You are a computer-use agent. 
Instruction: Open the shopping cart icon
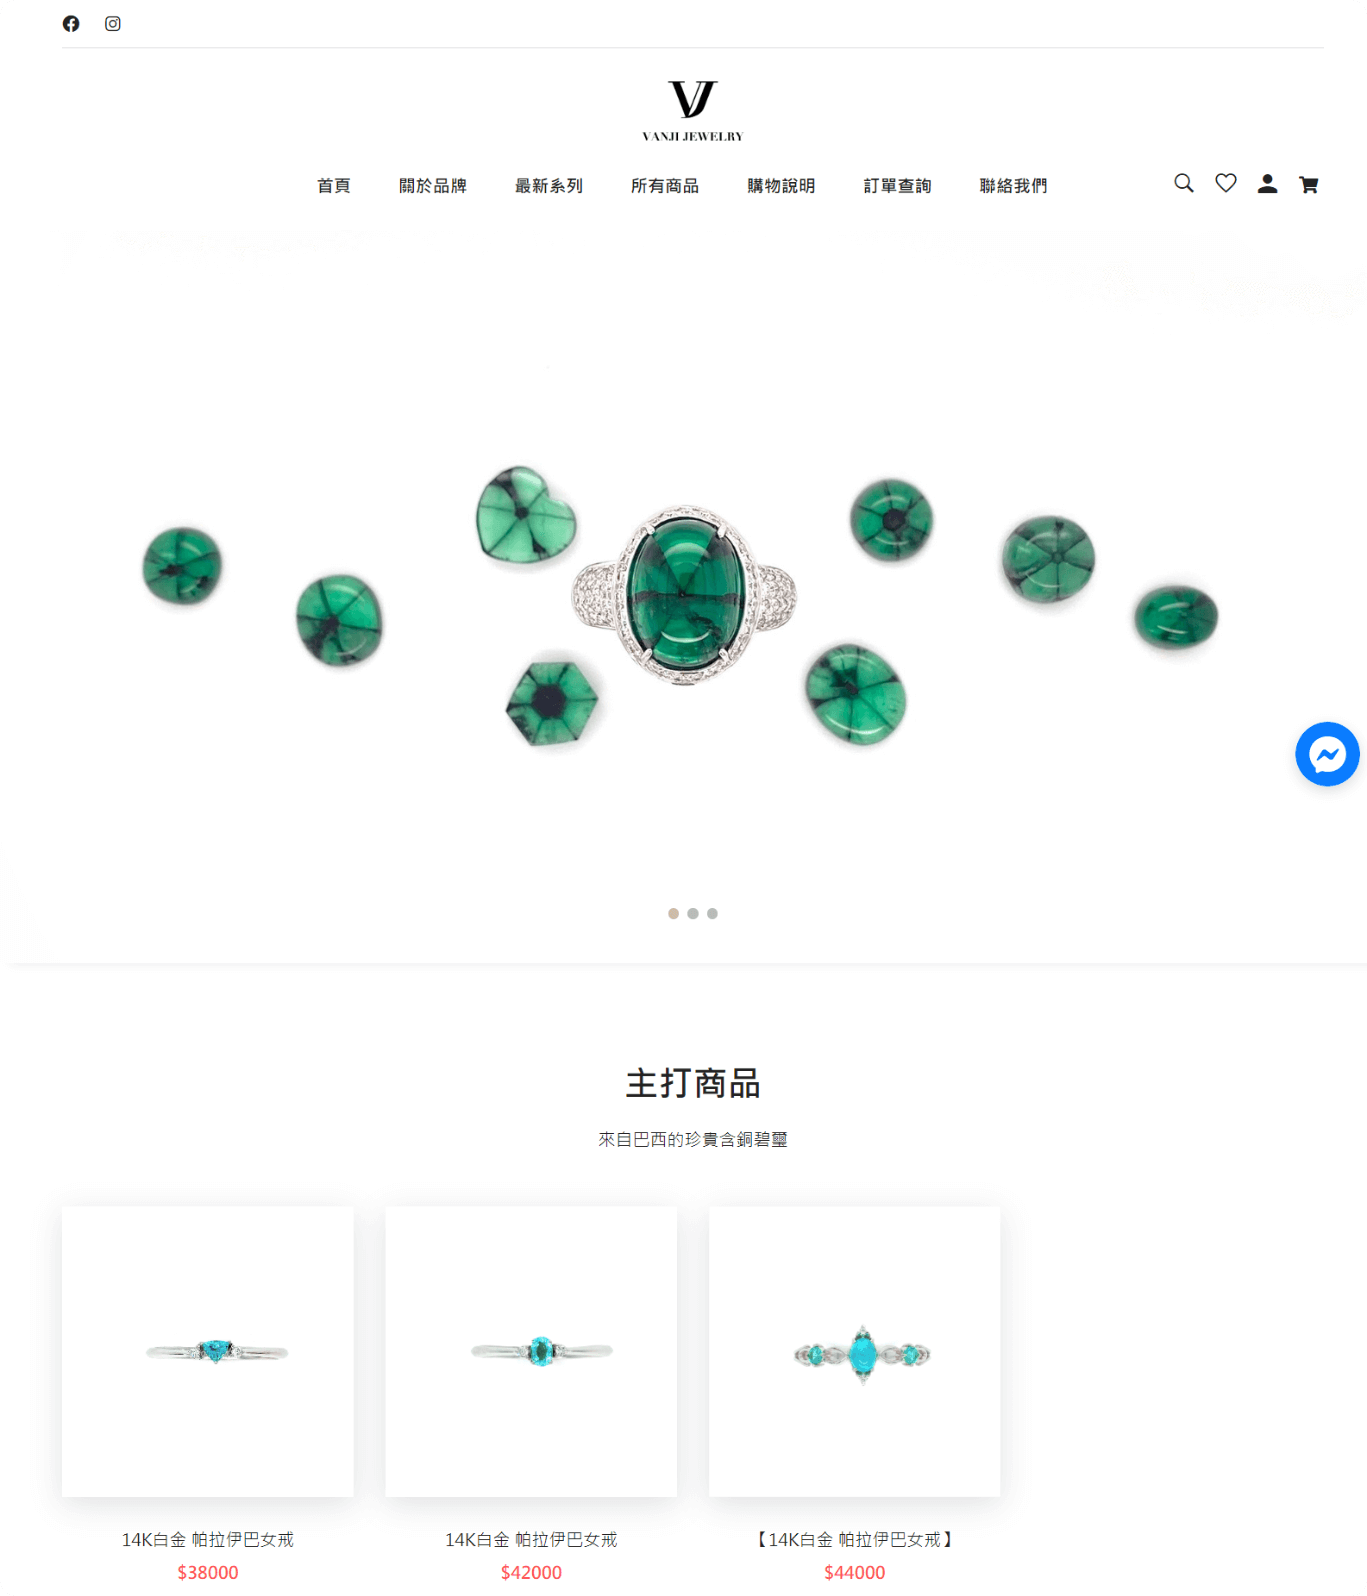click(x=1308, y=184)
